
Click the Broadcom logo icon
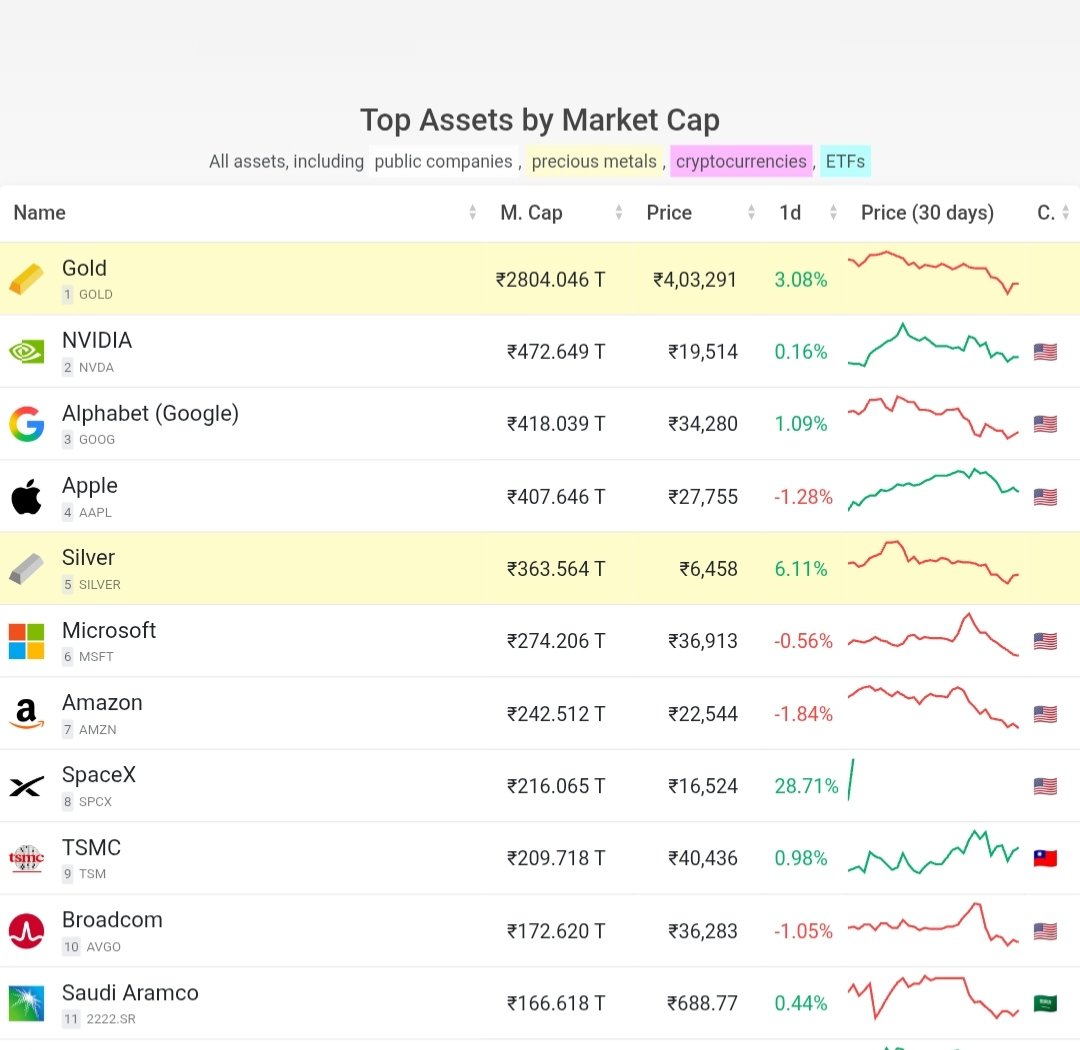coord(26,931)
